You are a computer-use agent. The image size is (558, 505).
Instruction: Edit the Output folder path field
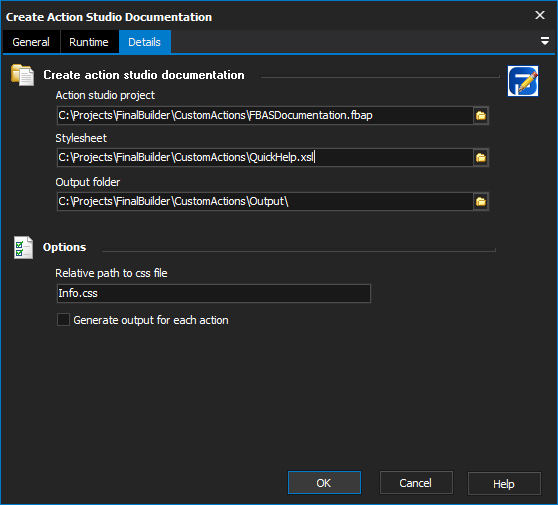click(265, 202)
